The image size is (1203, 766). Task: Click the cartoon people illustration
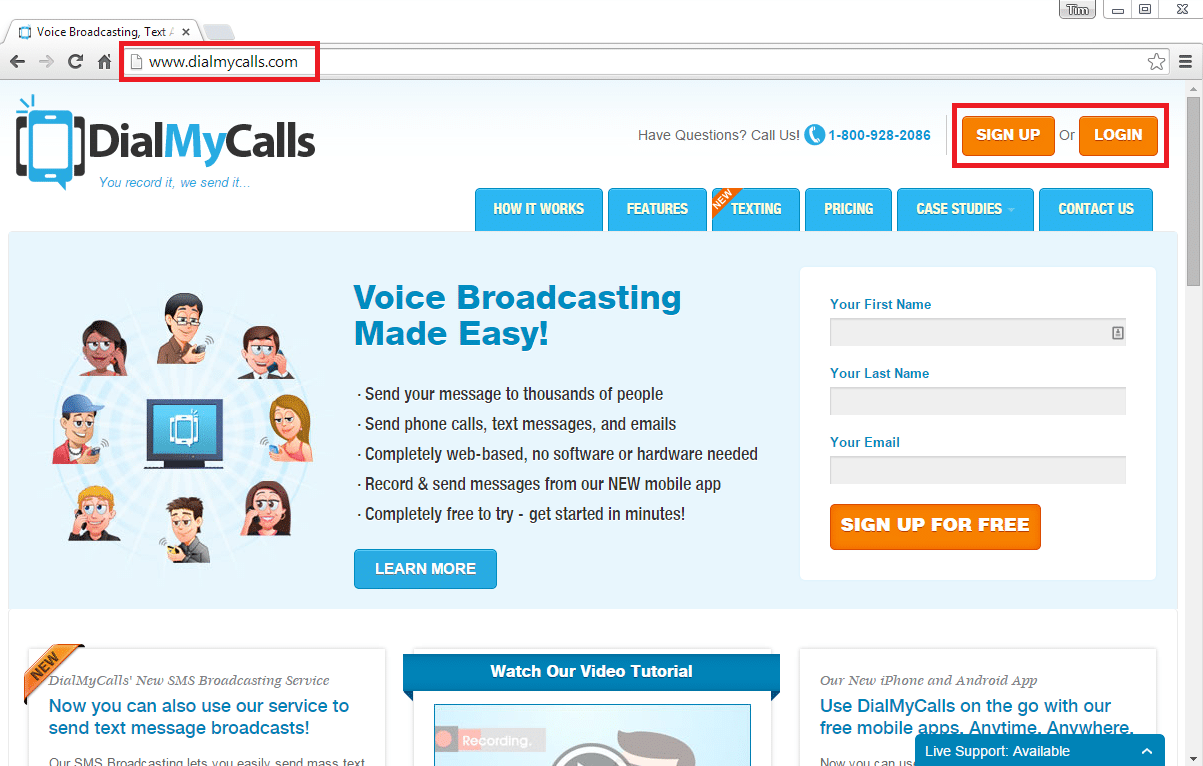[182, 430]
